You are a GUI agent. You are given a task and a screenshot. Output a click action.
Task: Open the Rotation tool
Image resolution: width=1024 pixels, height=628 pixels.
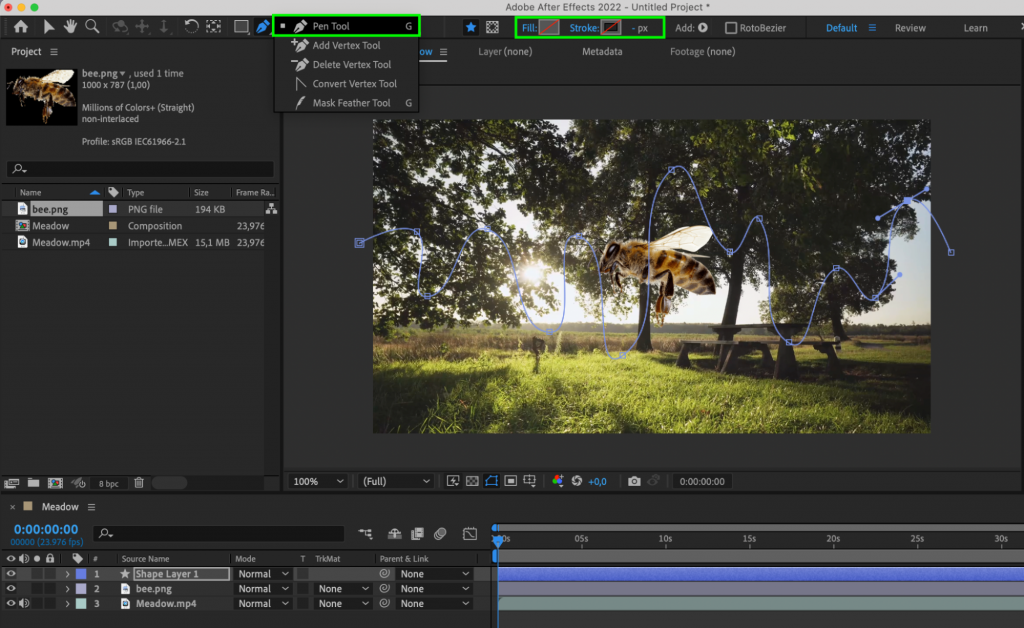point(192,27)
